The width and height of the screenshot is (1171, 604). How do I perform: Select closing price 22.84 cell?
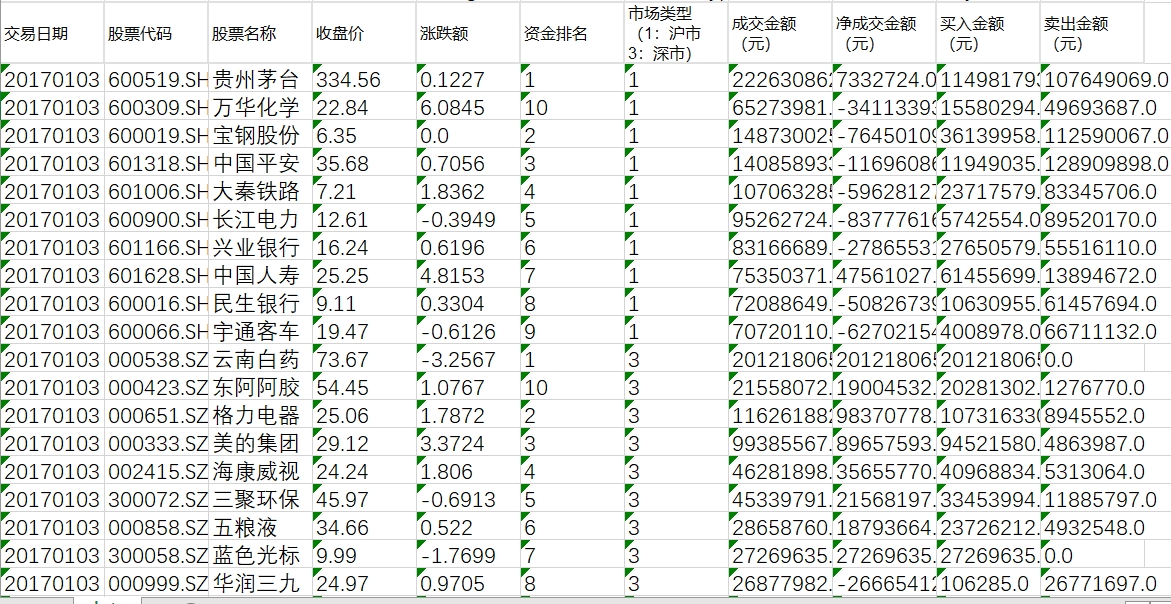[364, 107]
